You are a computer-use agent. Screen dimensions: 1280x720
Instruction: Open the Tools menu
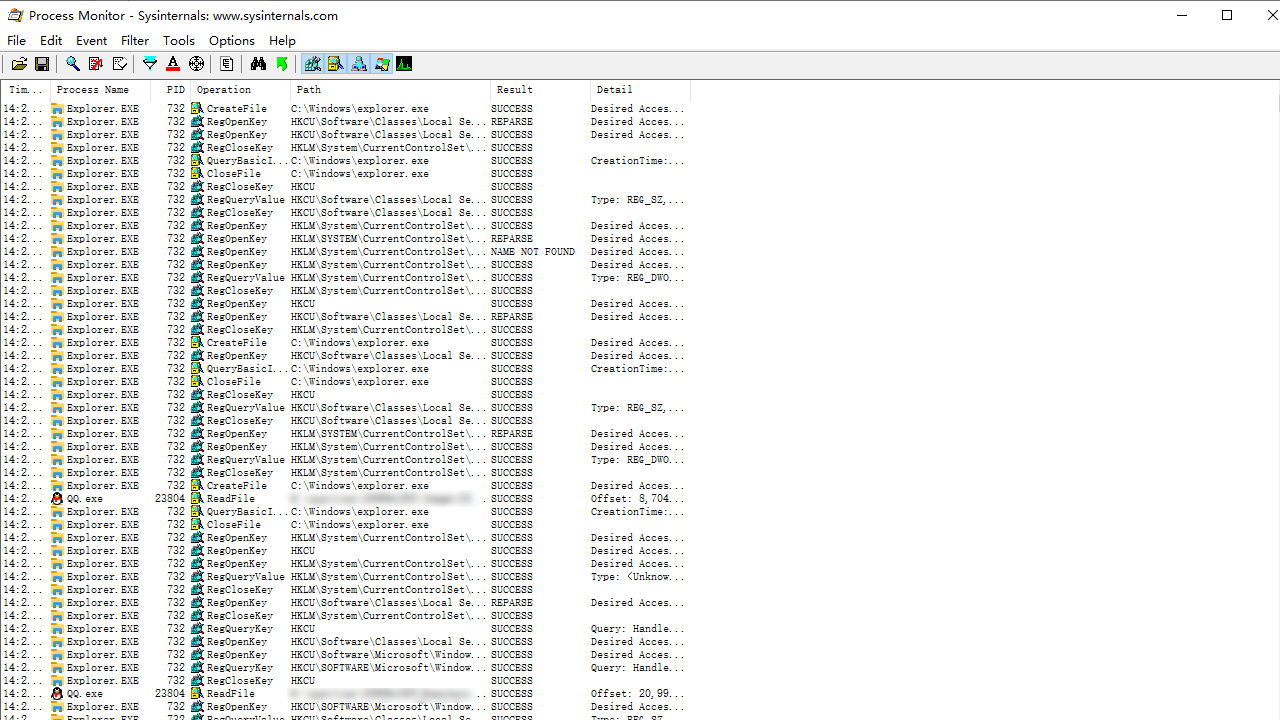[179, 41]
